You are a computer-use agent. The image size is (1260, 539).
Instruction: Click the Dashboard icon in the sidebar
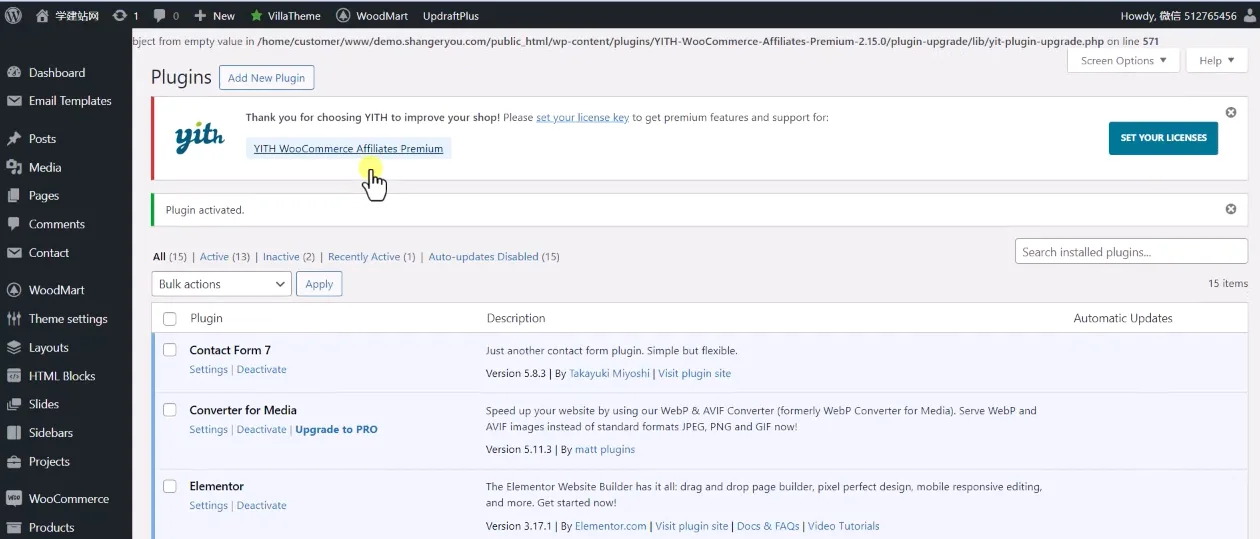(14, 73)
